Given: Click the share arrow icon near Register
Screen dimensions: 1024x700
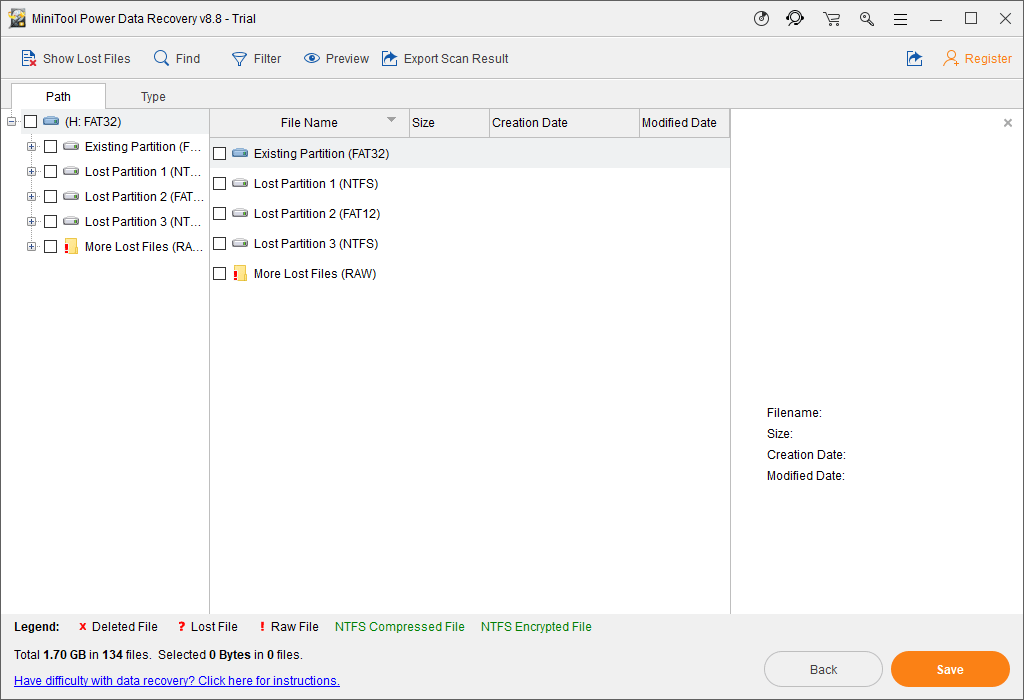Looking at the screenshot, I should 914,59.
